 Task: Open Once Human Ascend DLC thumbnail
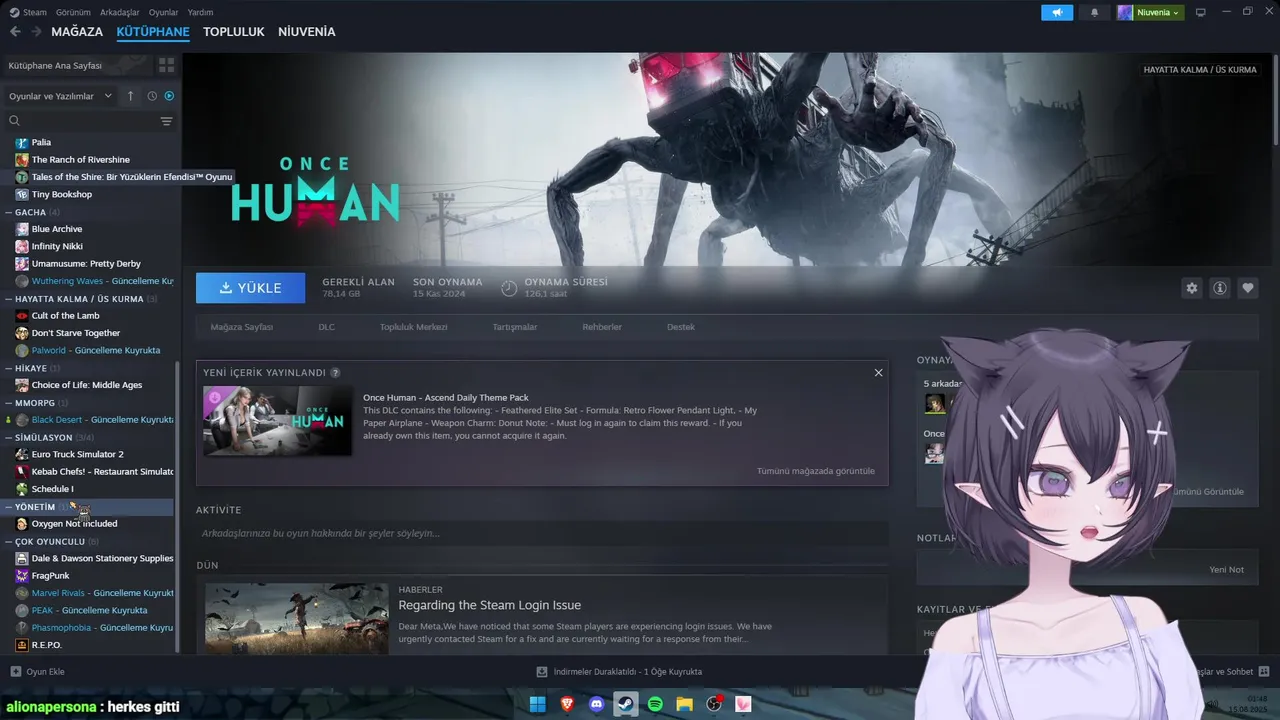(x=277, y=421)
